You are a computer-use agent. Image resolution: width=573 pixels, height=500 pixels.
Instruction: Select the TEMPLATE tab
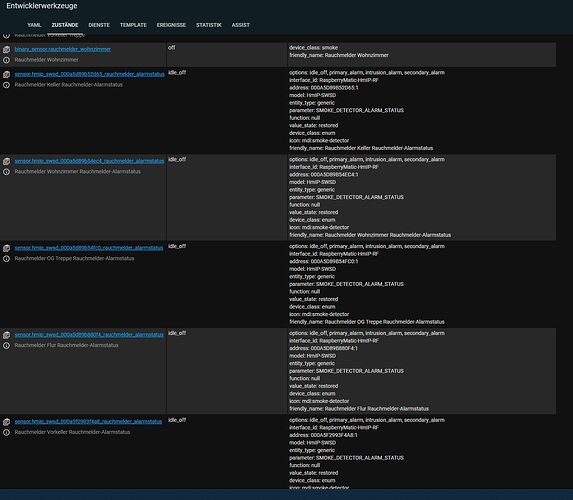tap(133, 25)
